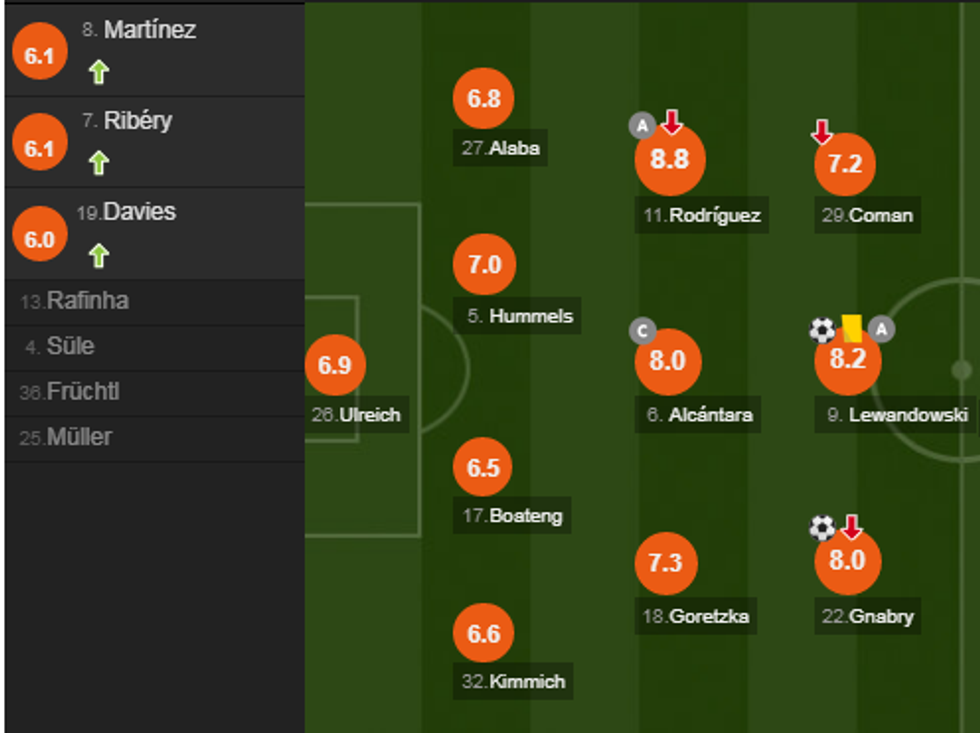Viewport: 980px width, 733px height.
Task: Click the red substitution arrow above Coman
Action: click(x=822, y=131)
